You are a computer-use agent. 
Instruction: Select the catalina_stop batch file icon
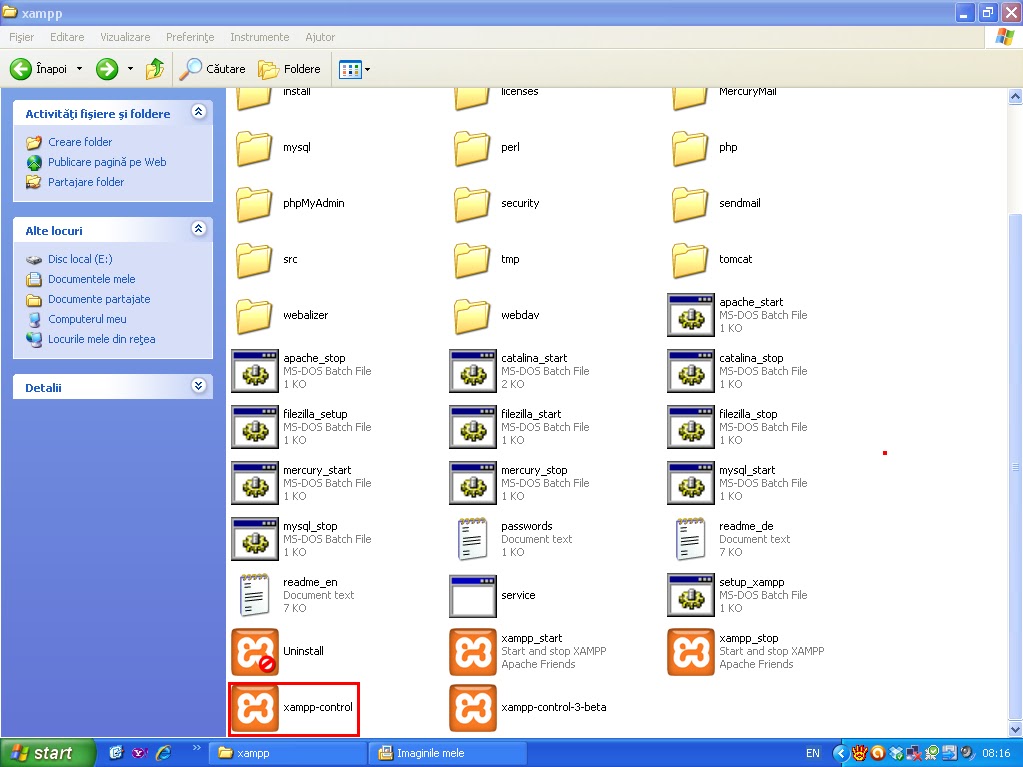coord(691,371)
